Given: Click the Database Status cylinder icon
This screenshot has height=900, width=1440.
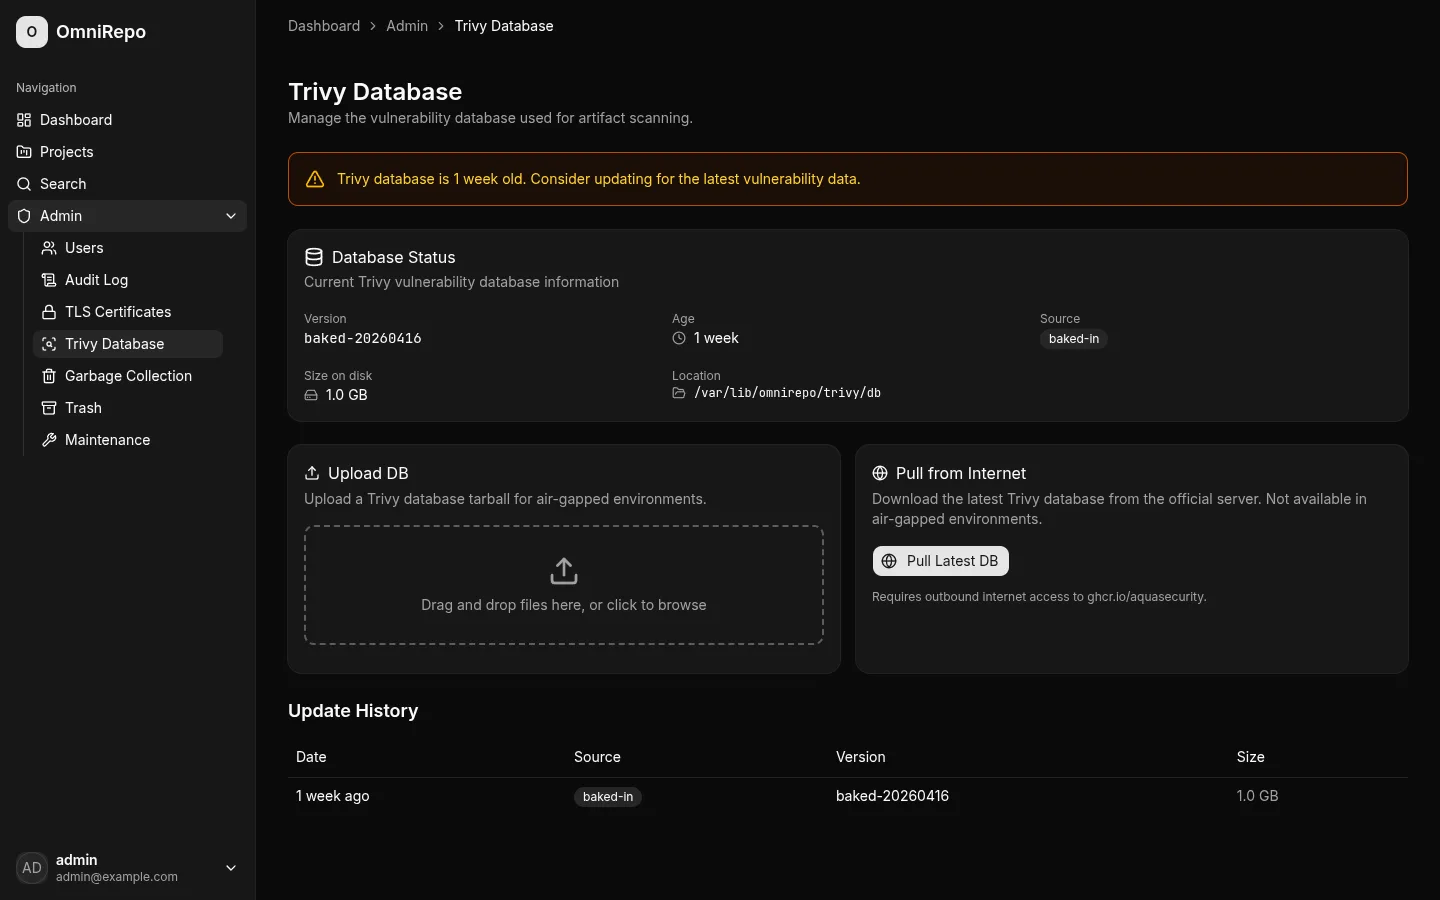Looking at the screenshot, I should click(x=314, y=257).
